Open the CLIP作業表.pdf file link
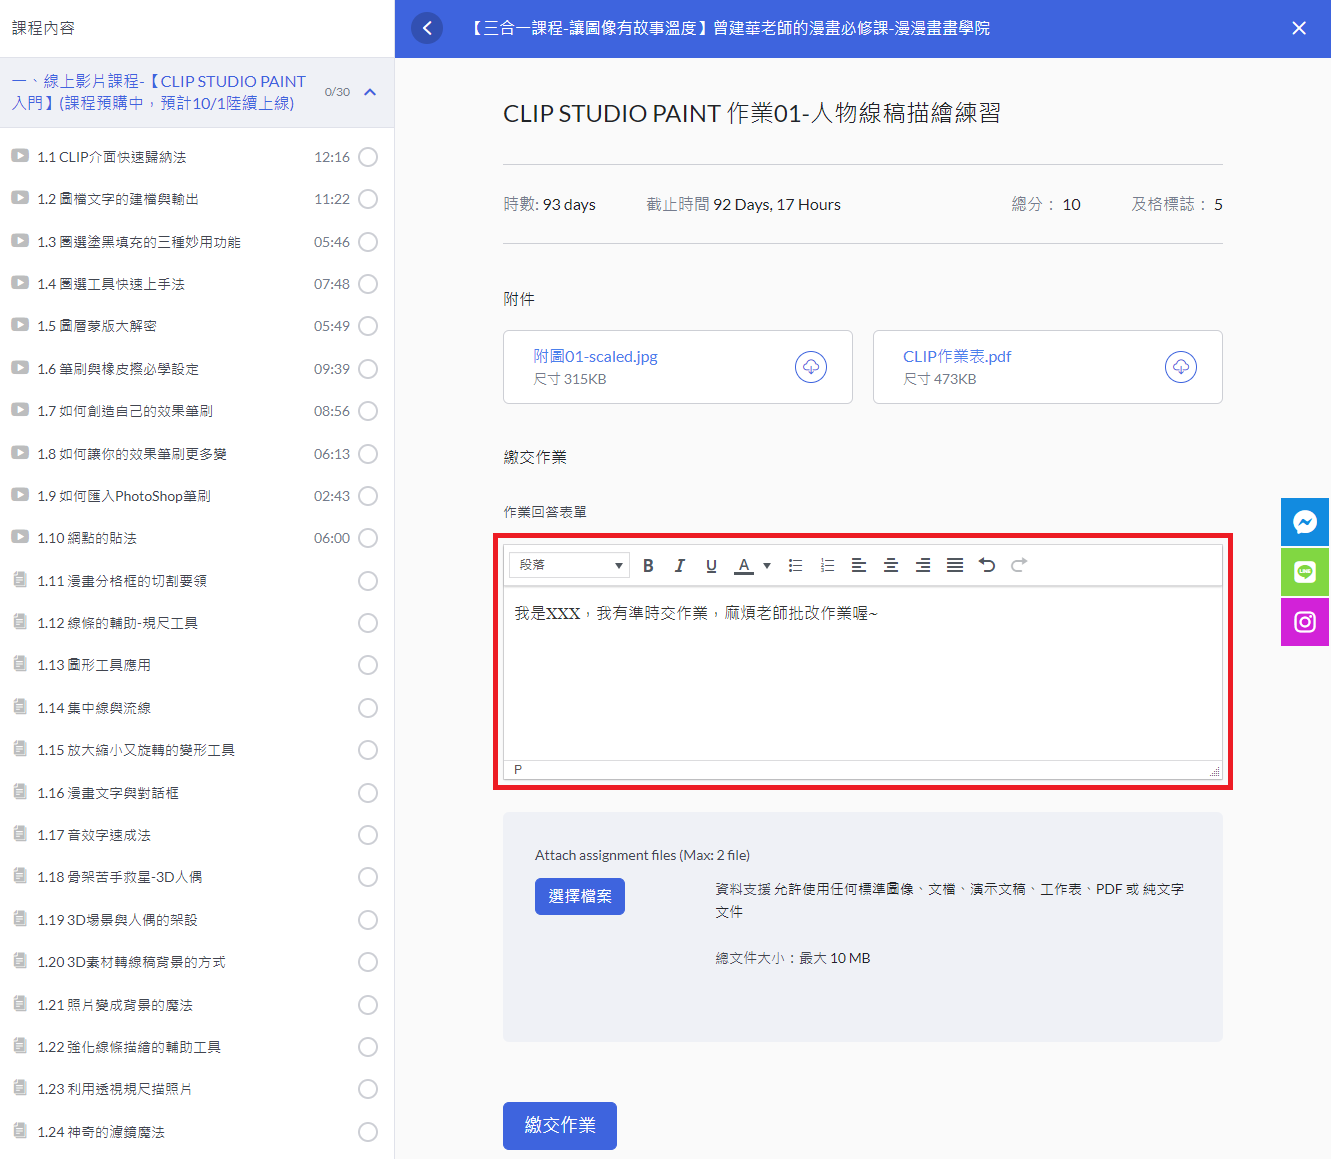 click(957, 357)
